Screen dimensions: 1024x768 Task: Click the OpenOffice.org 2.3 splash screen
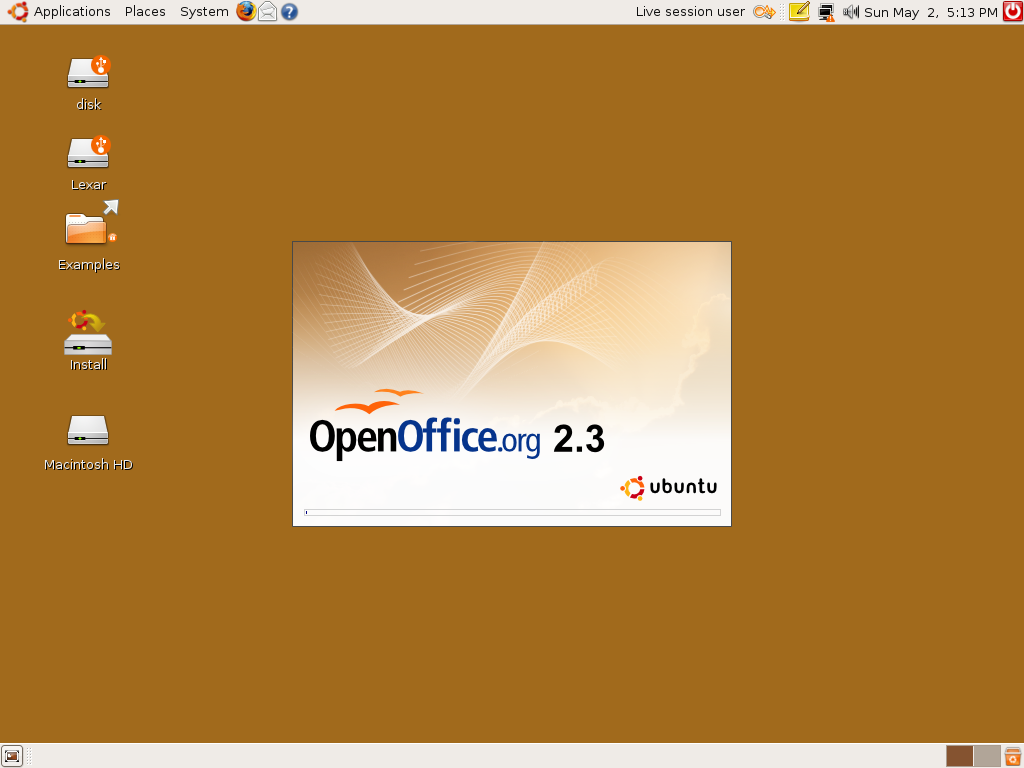(512, 384)
